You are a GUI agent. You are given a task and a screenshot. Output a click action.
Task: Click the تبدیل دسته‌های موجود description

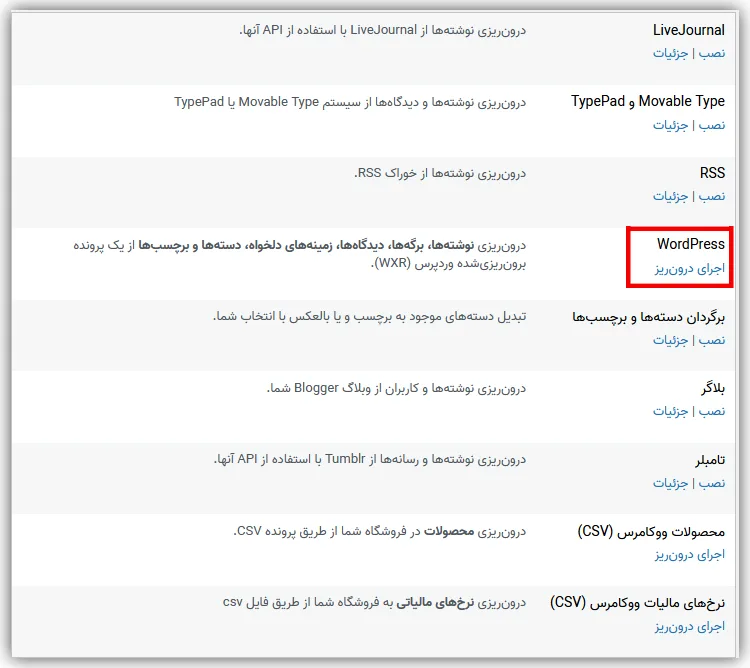point(369,317)
